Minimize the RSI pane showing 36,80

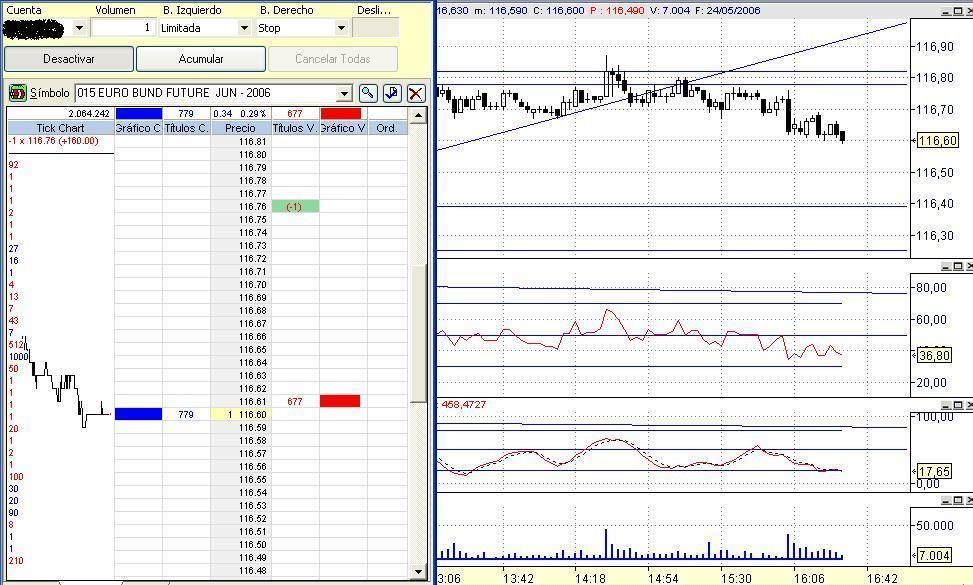point(946,266)
